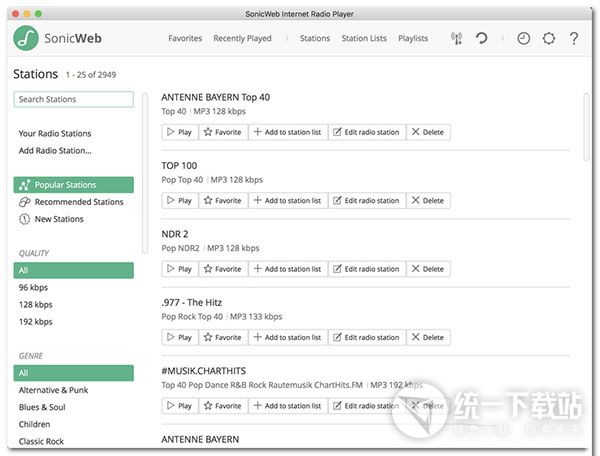This screenshot has width=600, height=456.
Task: Click the #MUSIK.CHARTHITS station title
Action: [204, 371]
